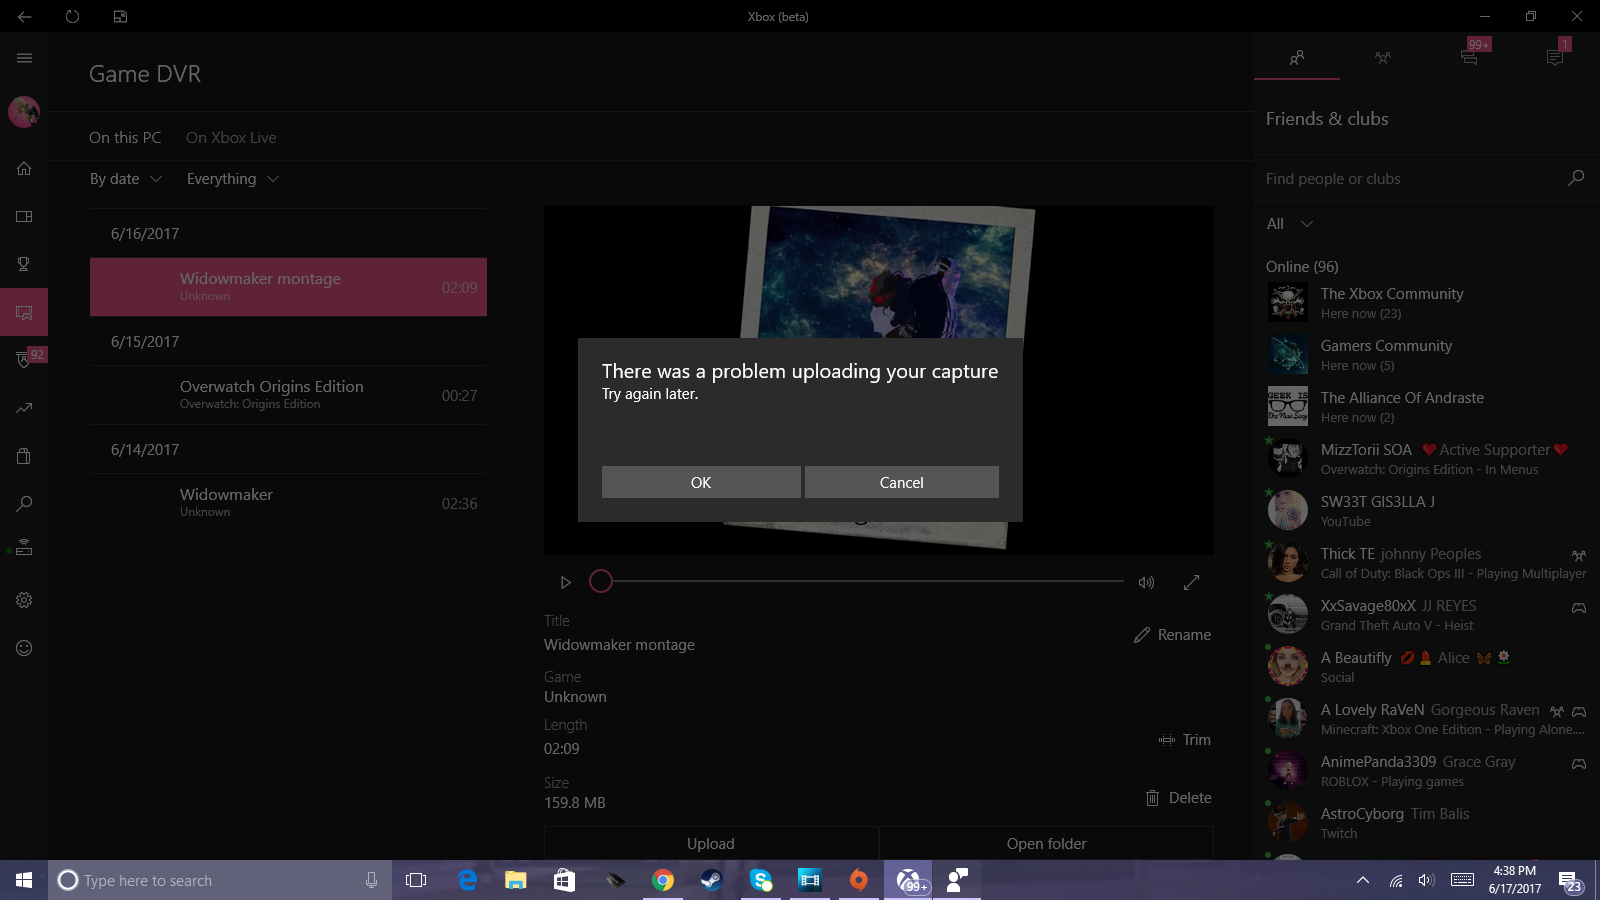Open the Activity alerts tab with 1 badge

point(1556,57)
